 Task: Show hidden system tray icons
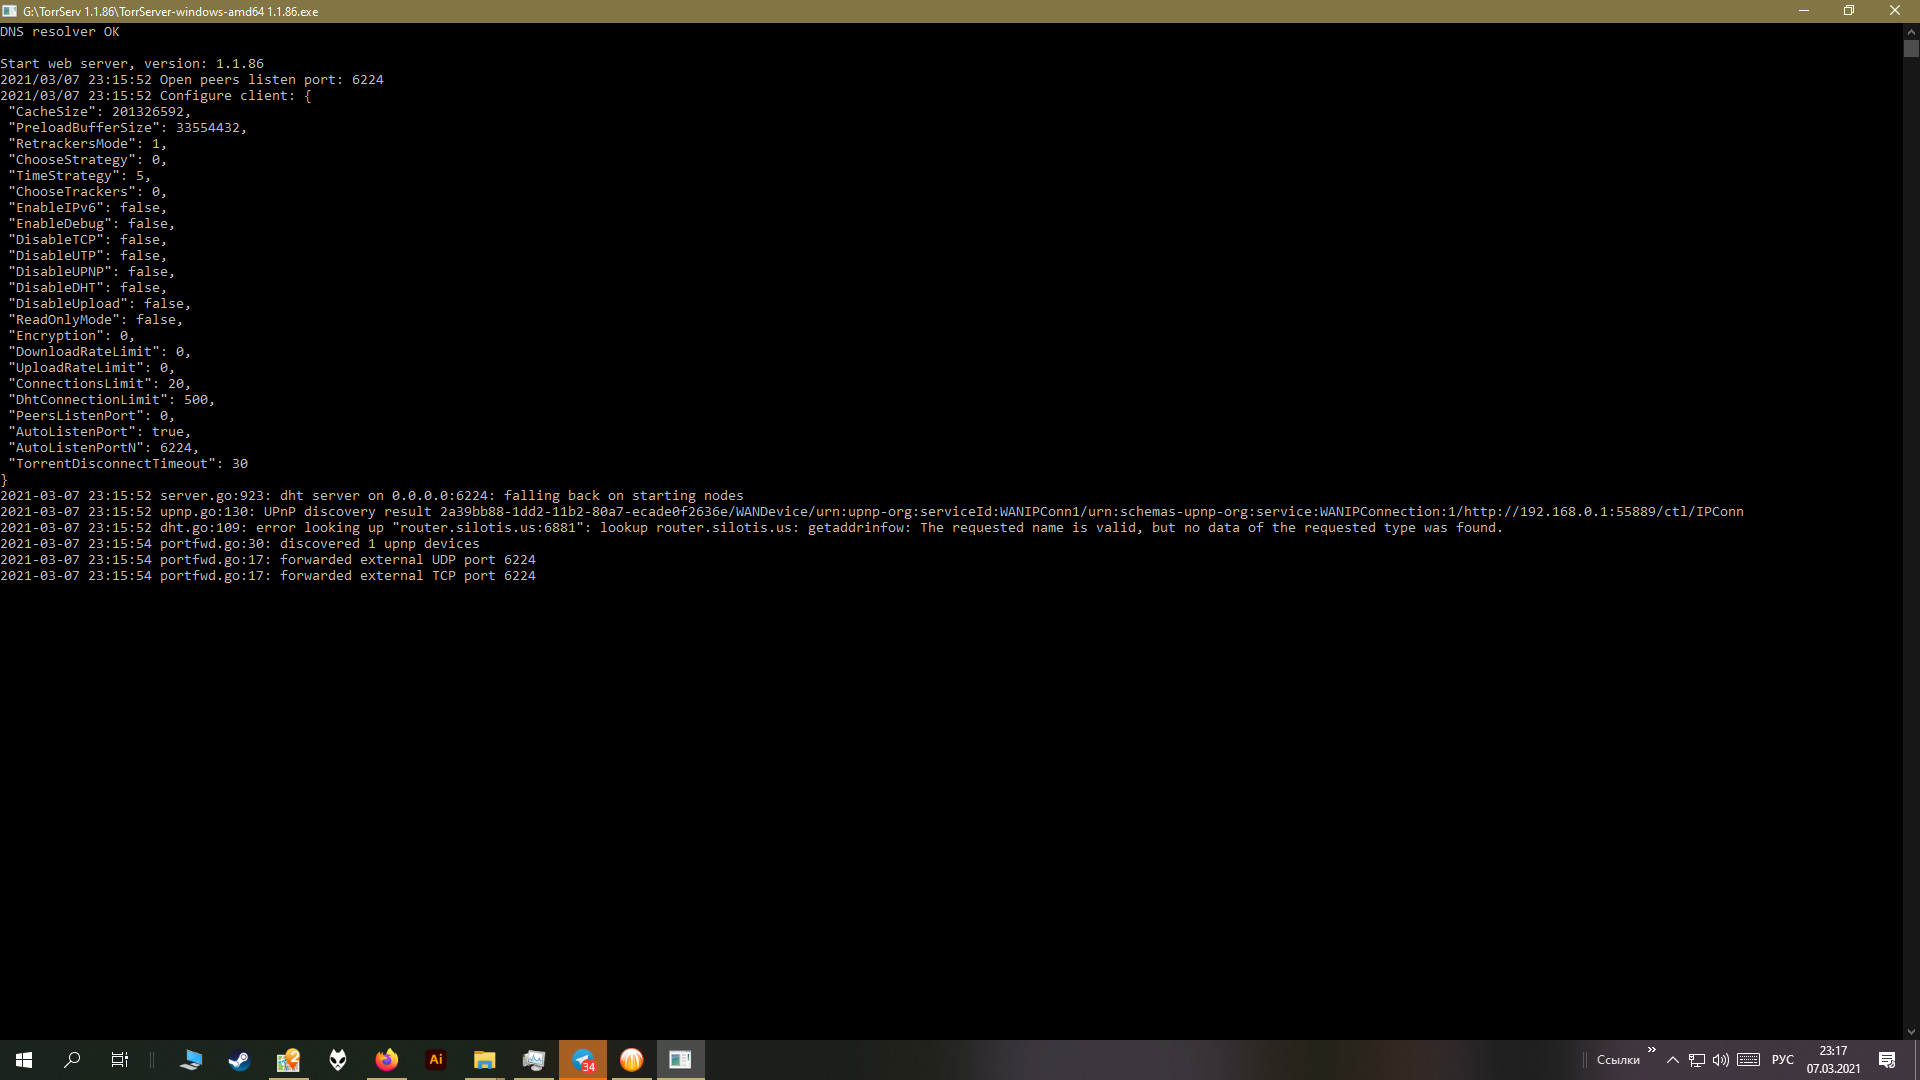[1673, 1060]
